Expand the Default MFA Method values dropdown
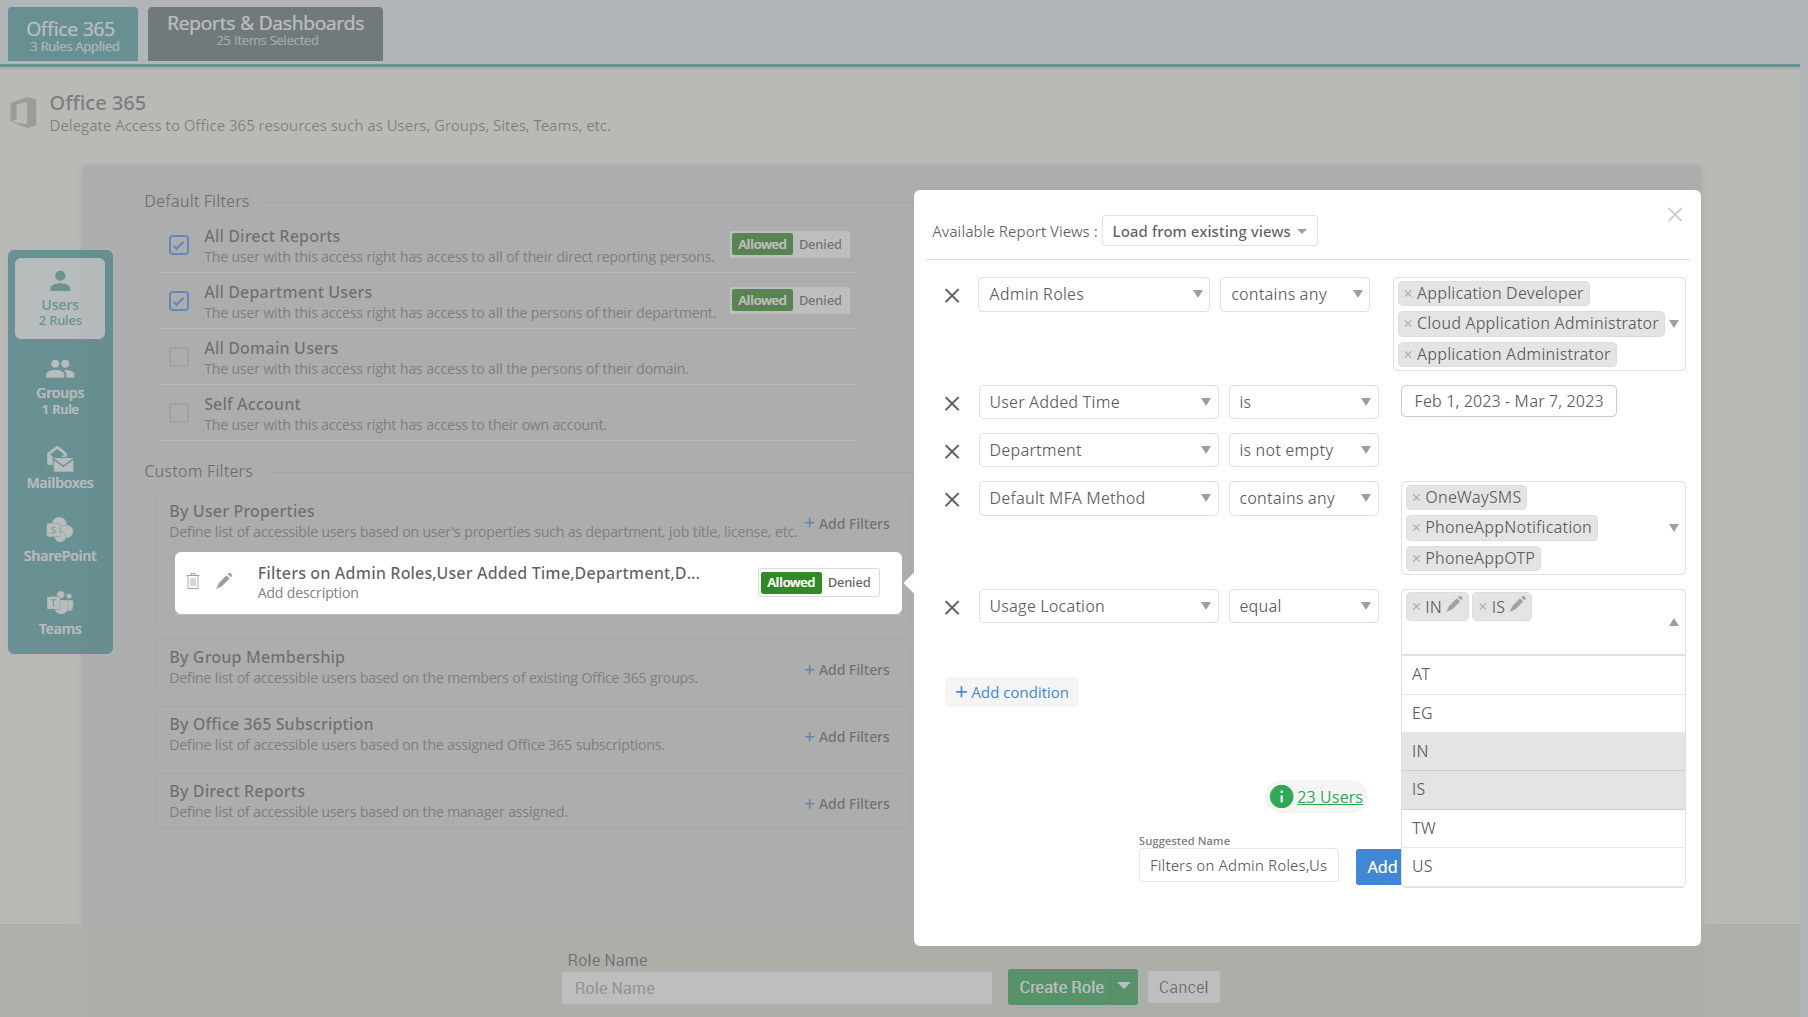The height and width of the screenshot is (1017, 1808). tap(1674, 528)
